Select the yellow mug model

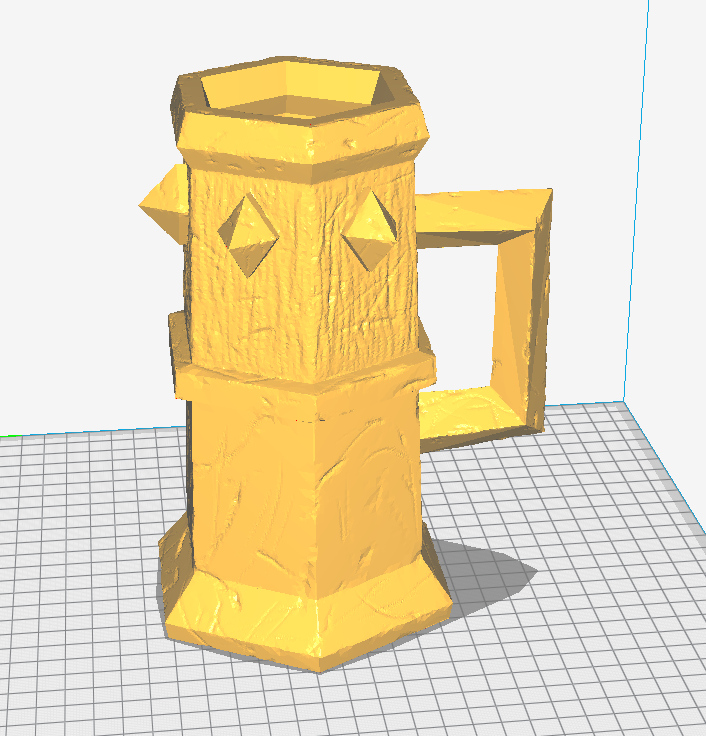[305, 366]
